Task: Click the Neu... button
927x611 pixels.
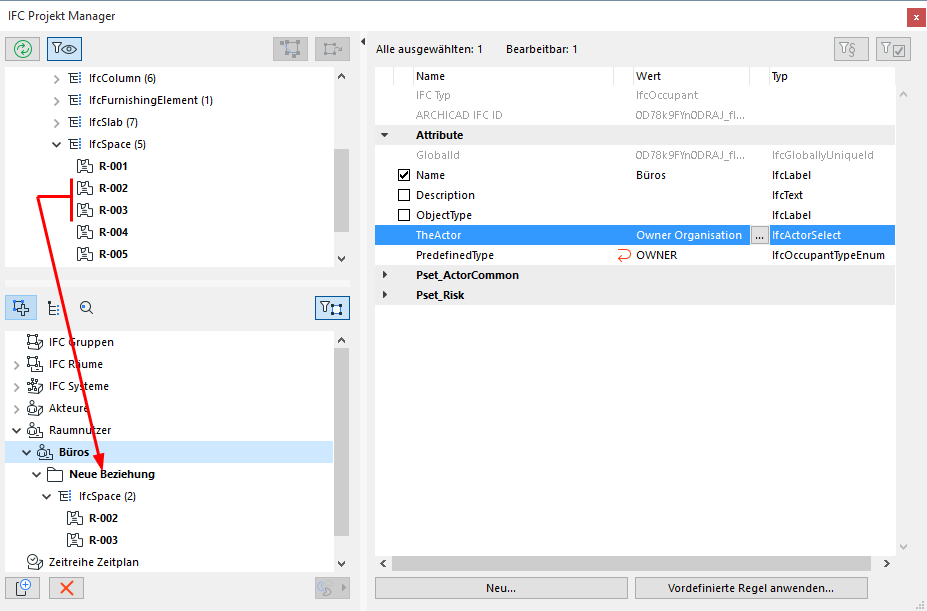Action: (501, 589)
